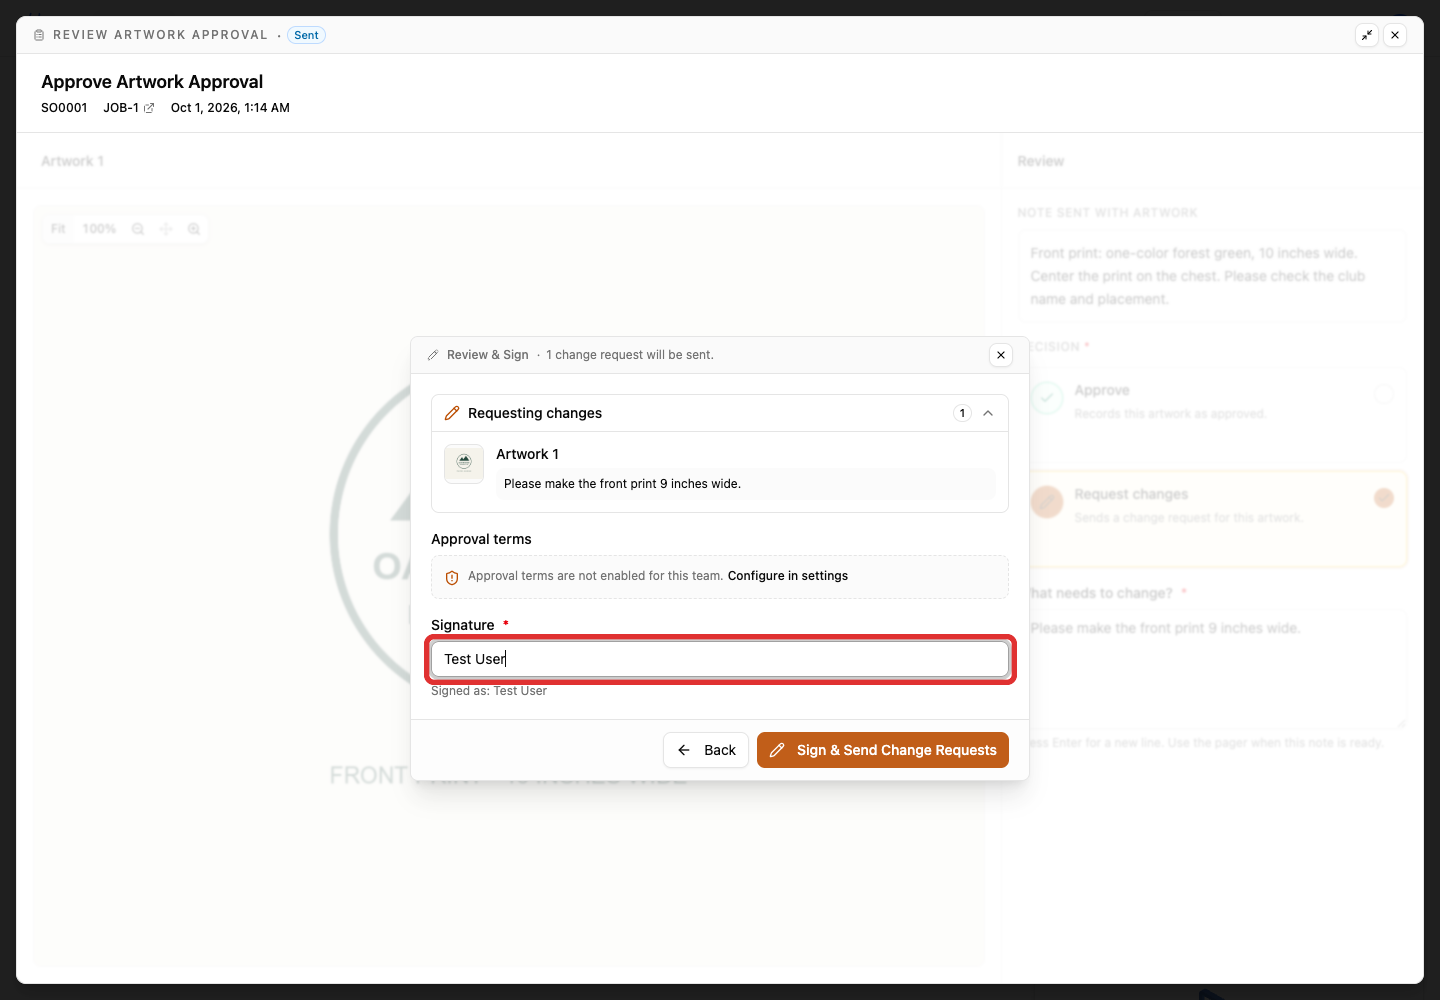1440x1000 pixels.
Task: Click Sign & Send Change Requests
Action: tap(883, 750)
